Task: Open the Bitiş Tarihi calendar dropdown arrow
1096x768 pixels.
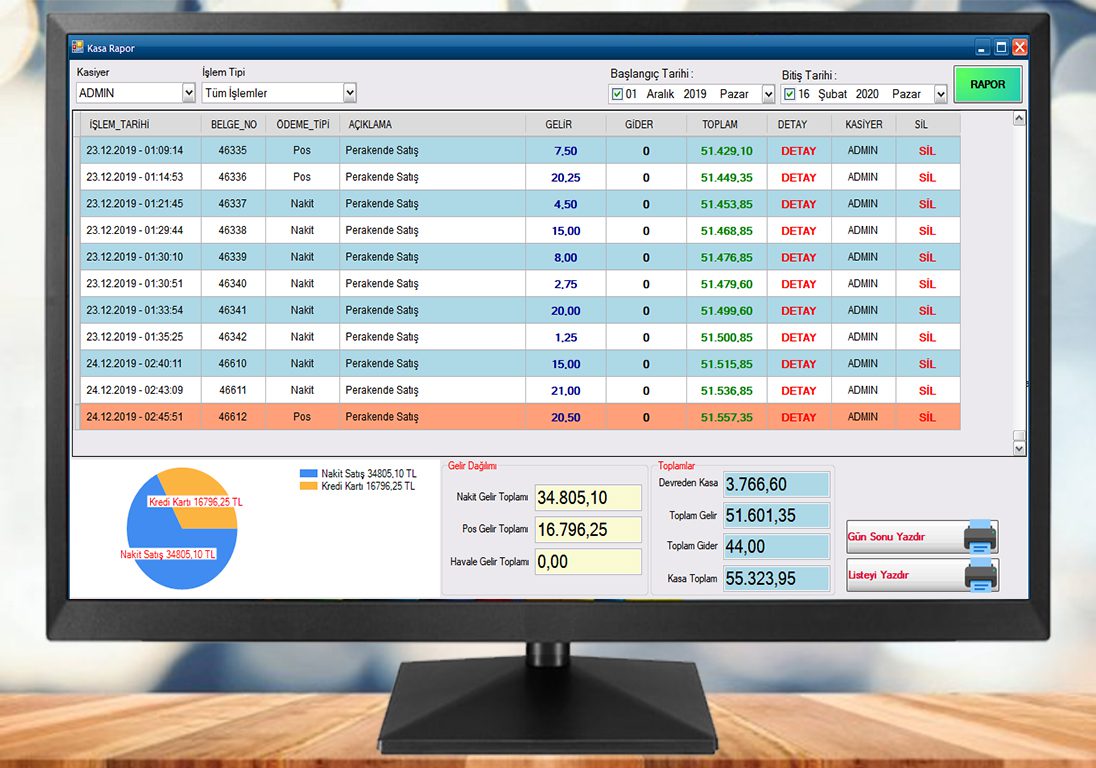Action: coord(940,94)
